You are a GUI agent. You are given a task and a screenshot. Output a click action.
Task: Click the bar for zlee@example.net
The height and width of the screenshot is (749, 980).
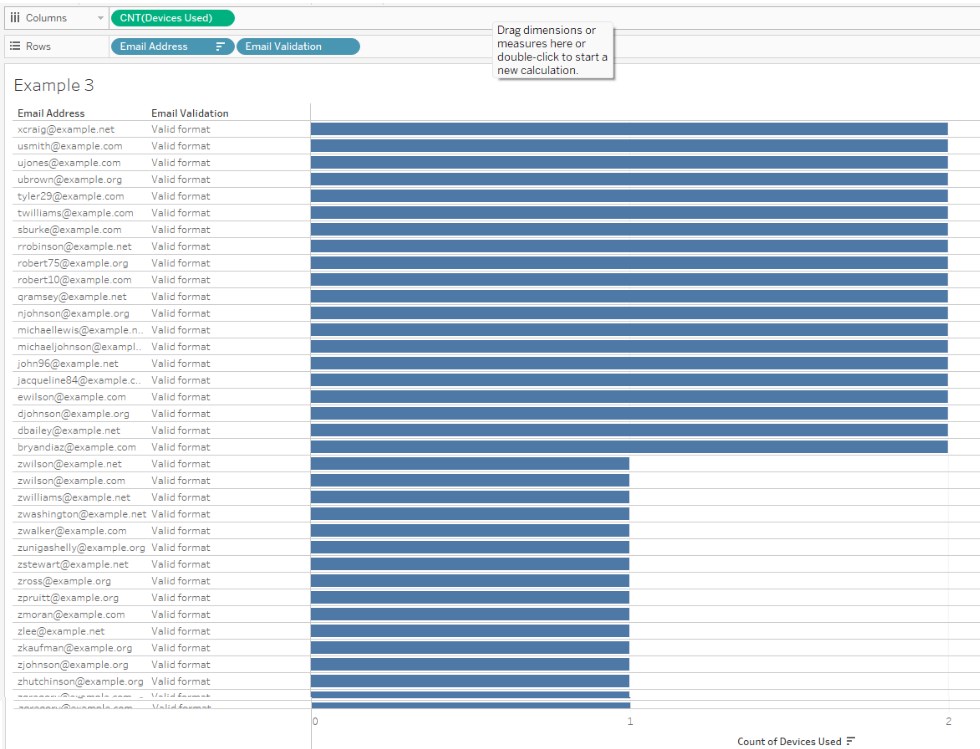[x=470, y=631]
